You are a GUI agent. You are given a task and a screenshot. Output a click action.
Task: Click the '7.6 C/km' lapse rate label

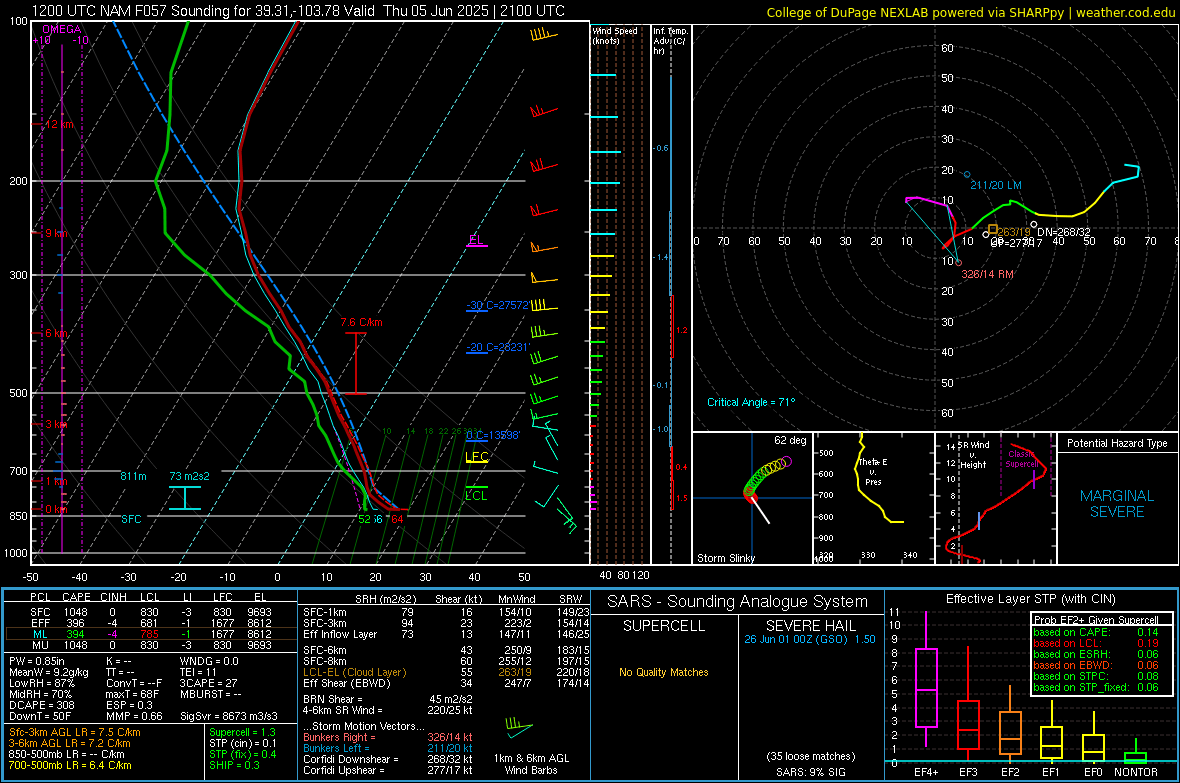tap(361, 322)
